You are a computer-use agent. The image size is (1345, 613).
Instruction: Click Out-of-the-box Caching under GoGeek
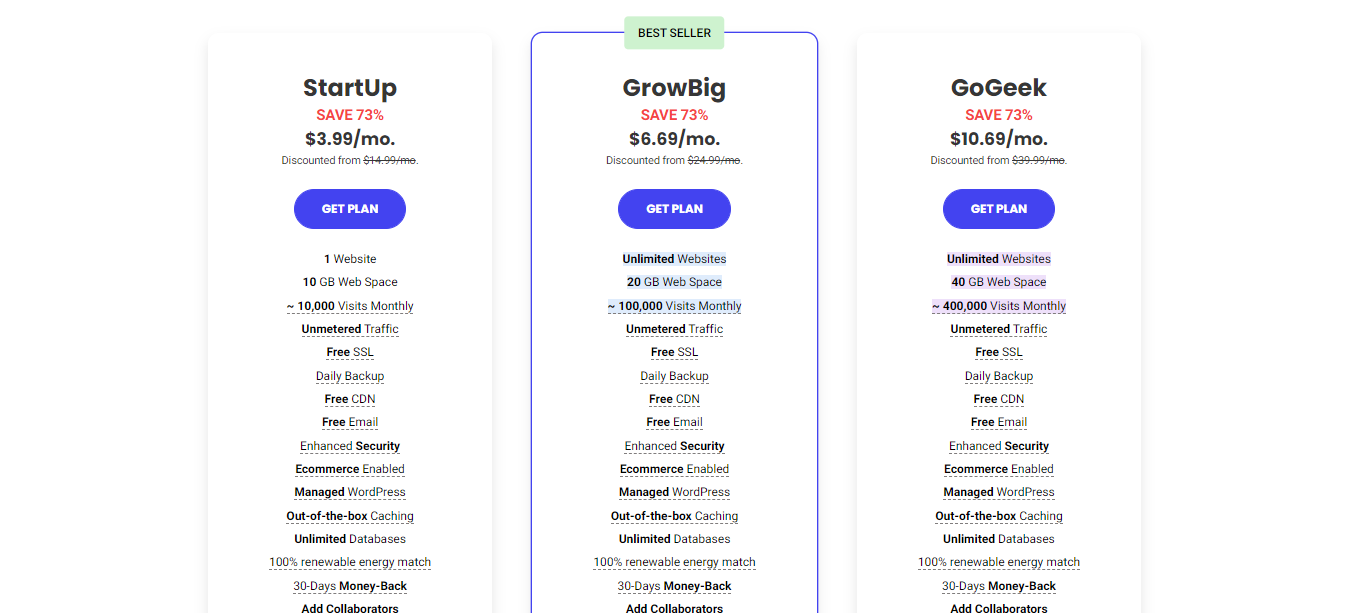pos(999,516)
